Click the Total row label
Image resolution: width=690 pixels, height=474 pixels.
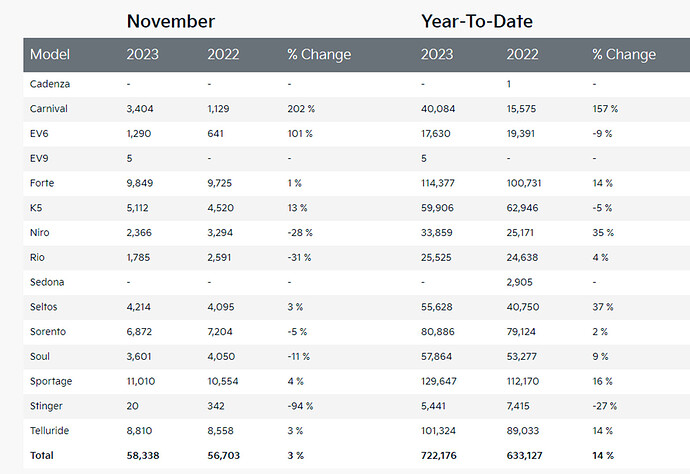pyautogui.click(x=43, y=455)
